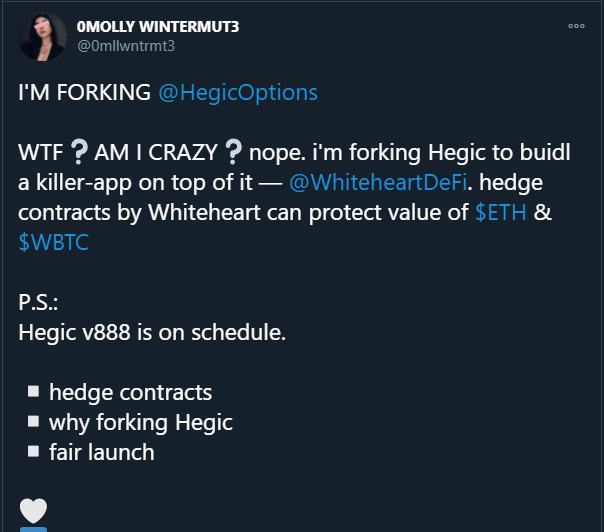The width and height of the screenshot is (604, 532).
Task: Select the "why forking Hegic" list text
Action: 141,423
